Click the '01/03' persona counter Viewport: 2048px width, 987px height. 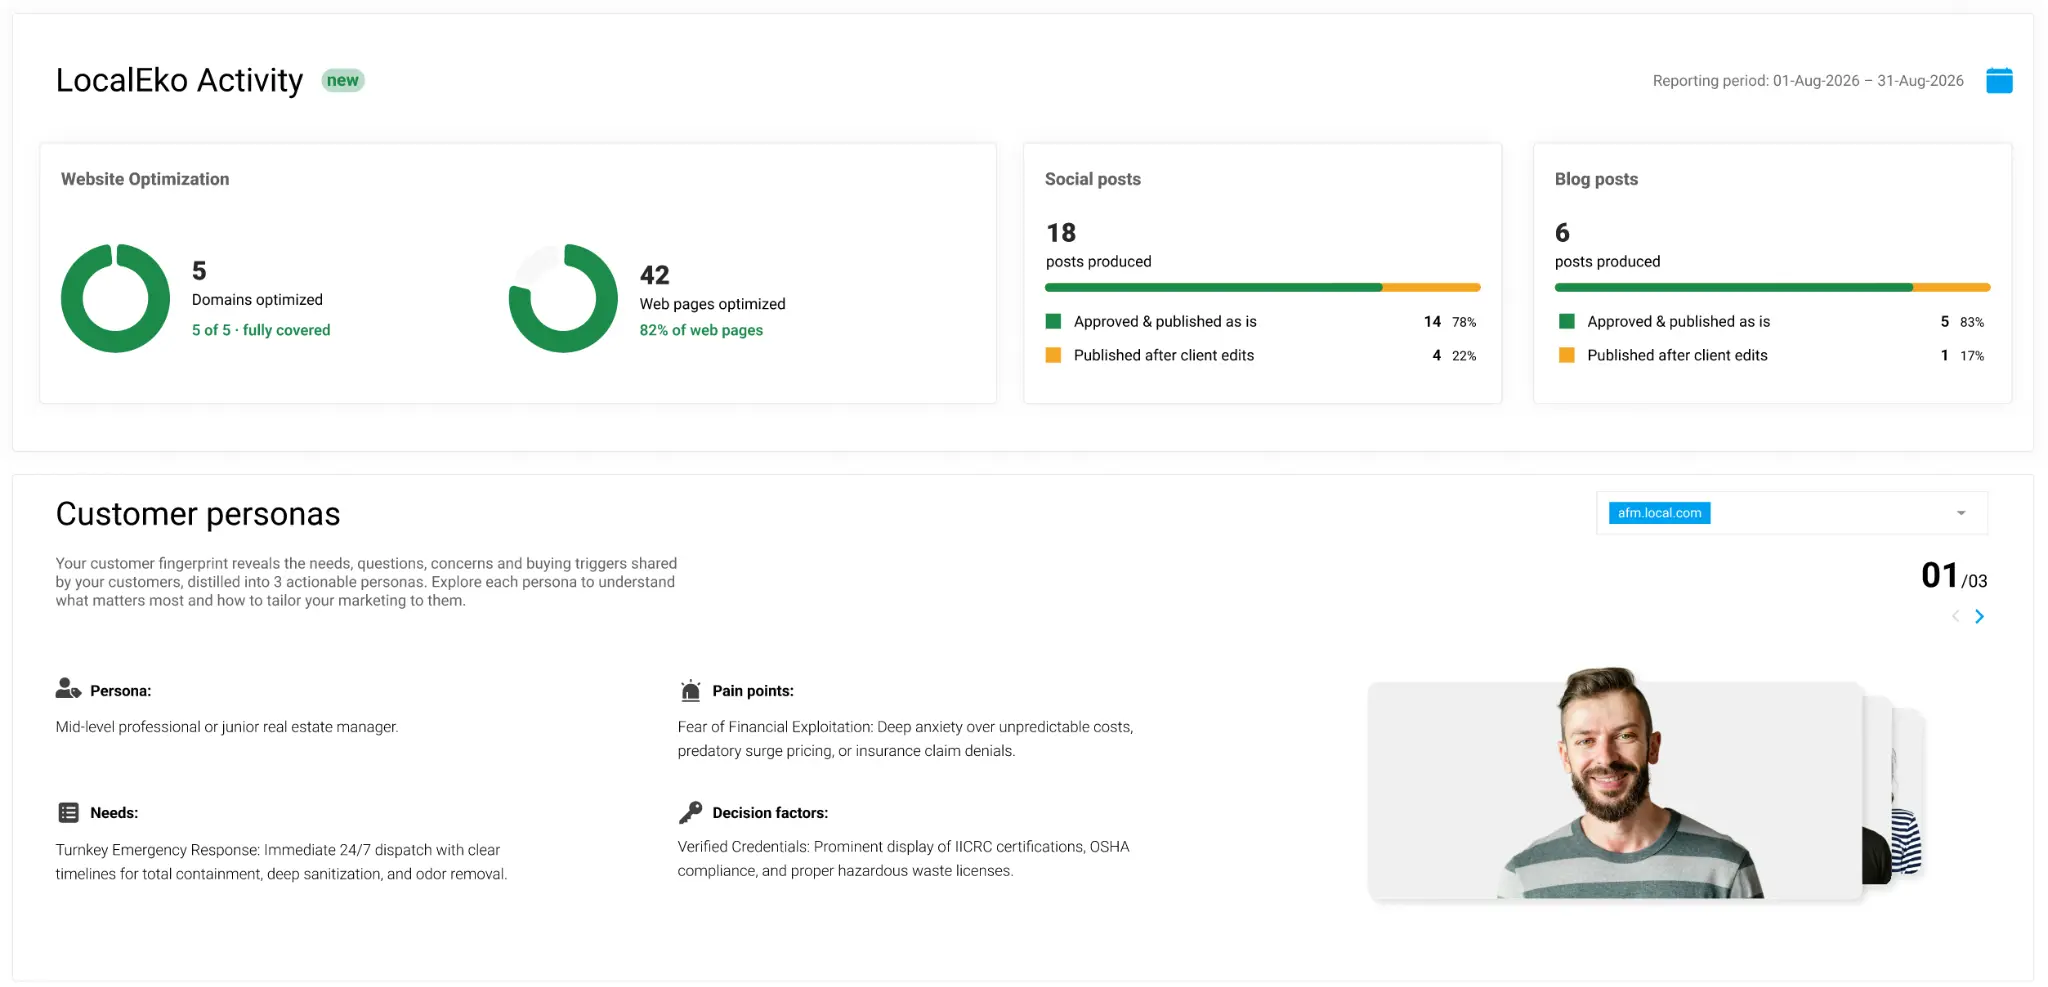pyautogui.click(x=1954, y=576)
